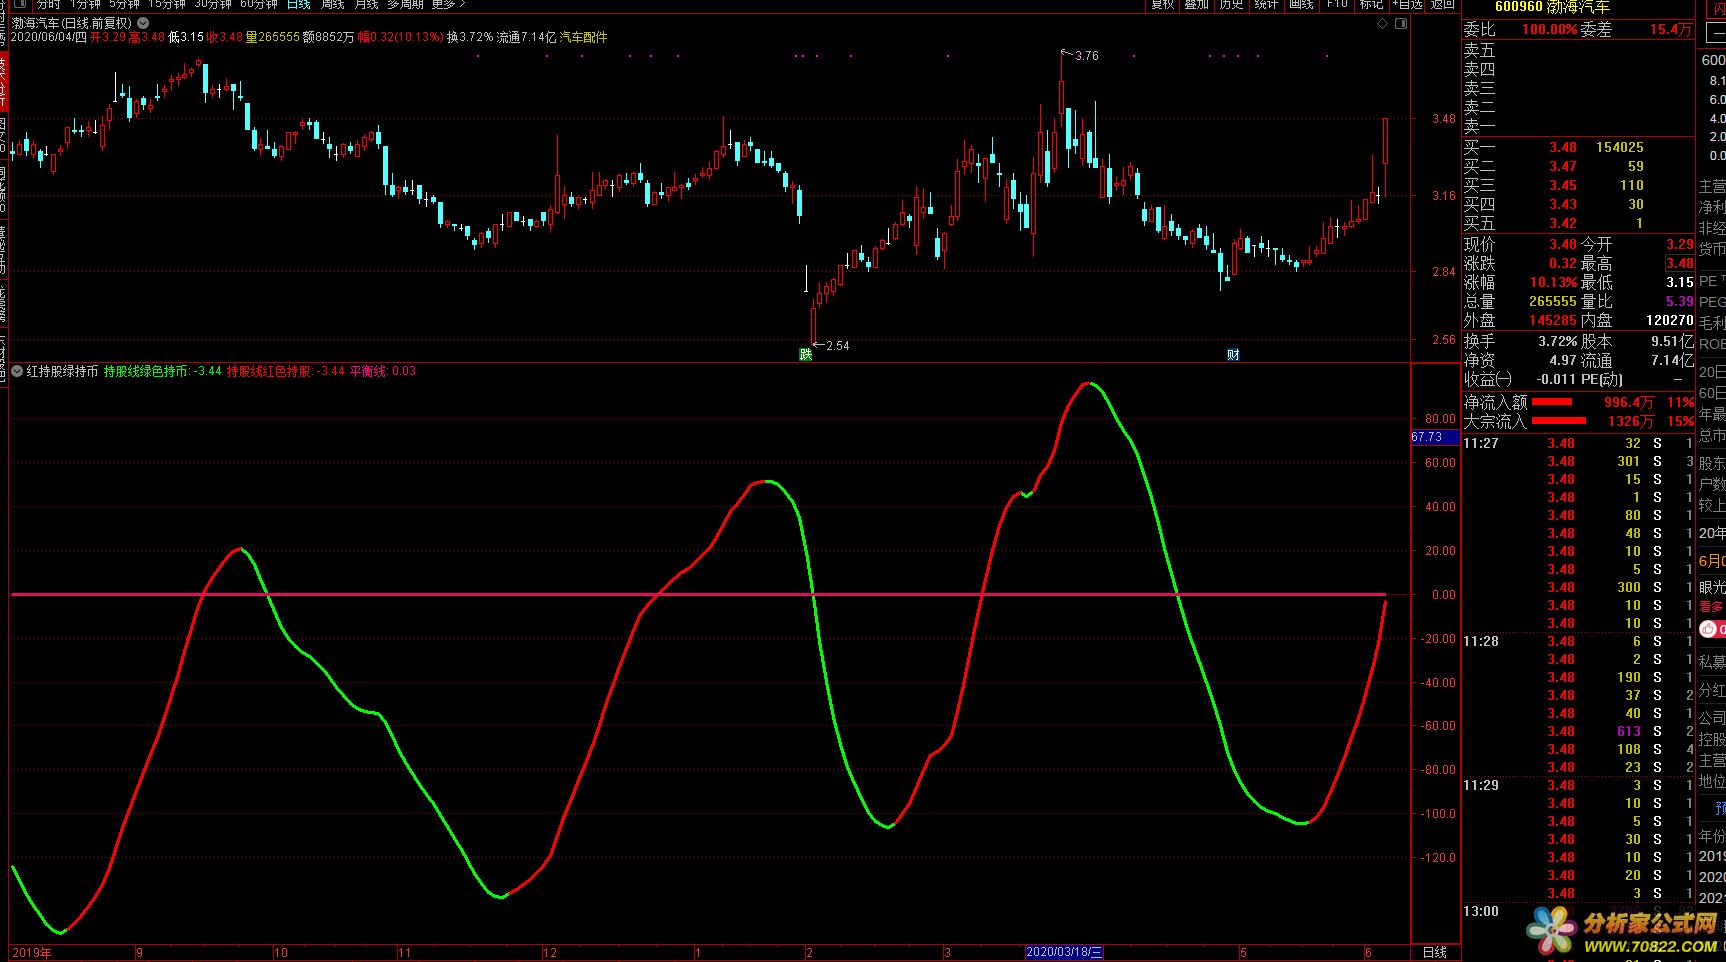This screenshot has height=962, width=1726.
Task: Click the blue 财 marker on chart
Action: [1233, 354]
